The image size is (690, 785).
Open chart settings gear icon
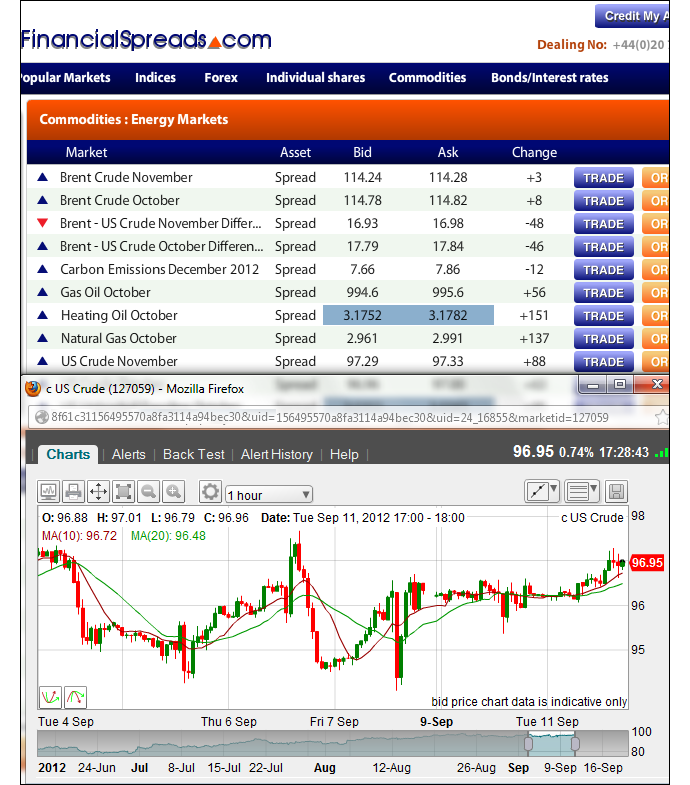[210, 492]
